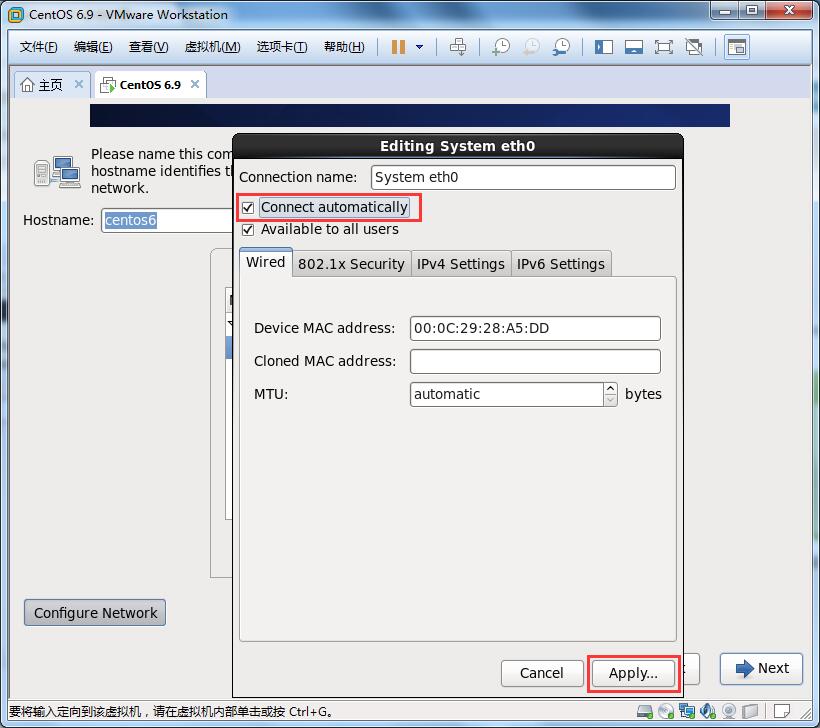Click the "Cloned MAC address:" label

pyautogui.click(x=325, y=361)
